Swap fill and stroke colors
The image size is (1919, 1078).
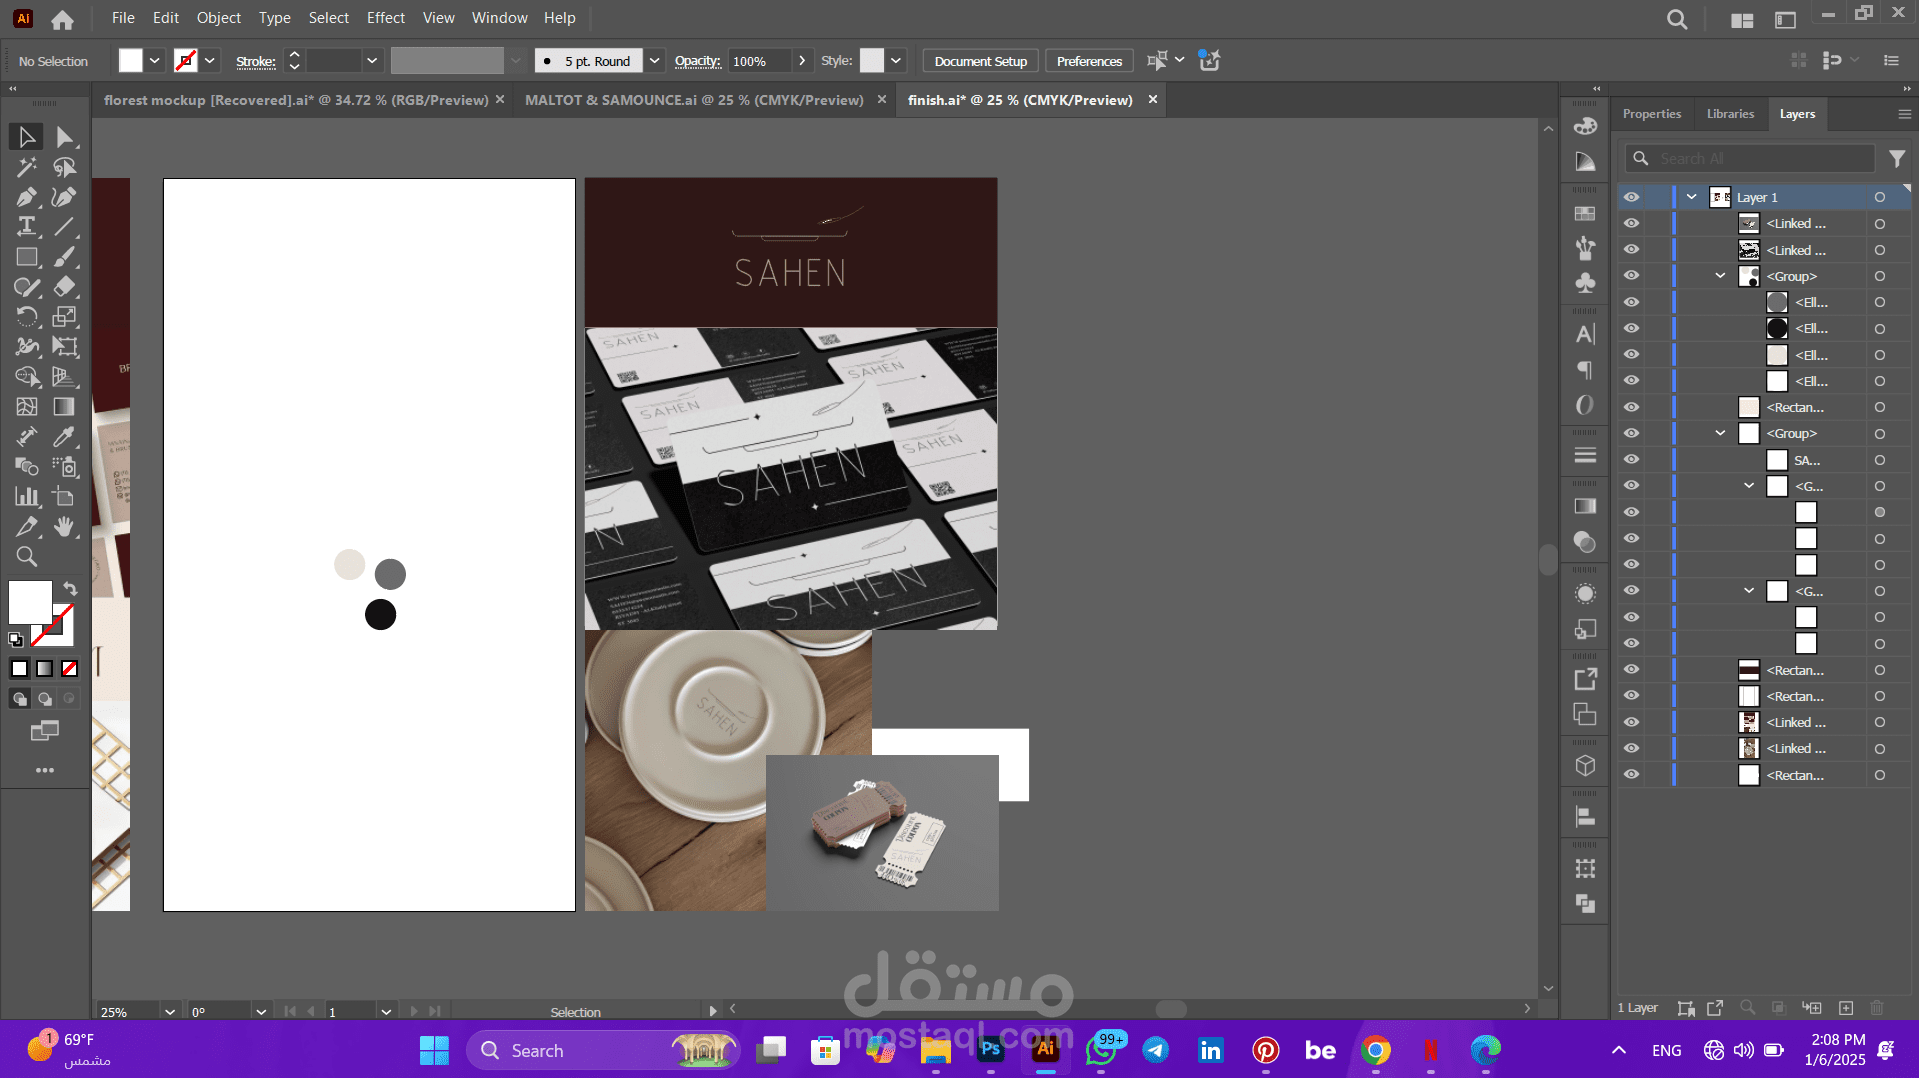coord(70,589)
